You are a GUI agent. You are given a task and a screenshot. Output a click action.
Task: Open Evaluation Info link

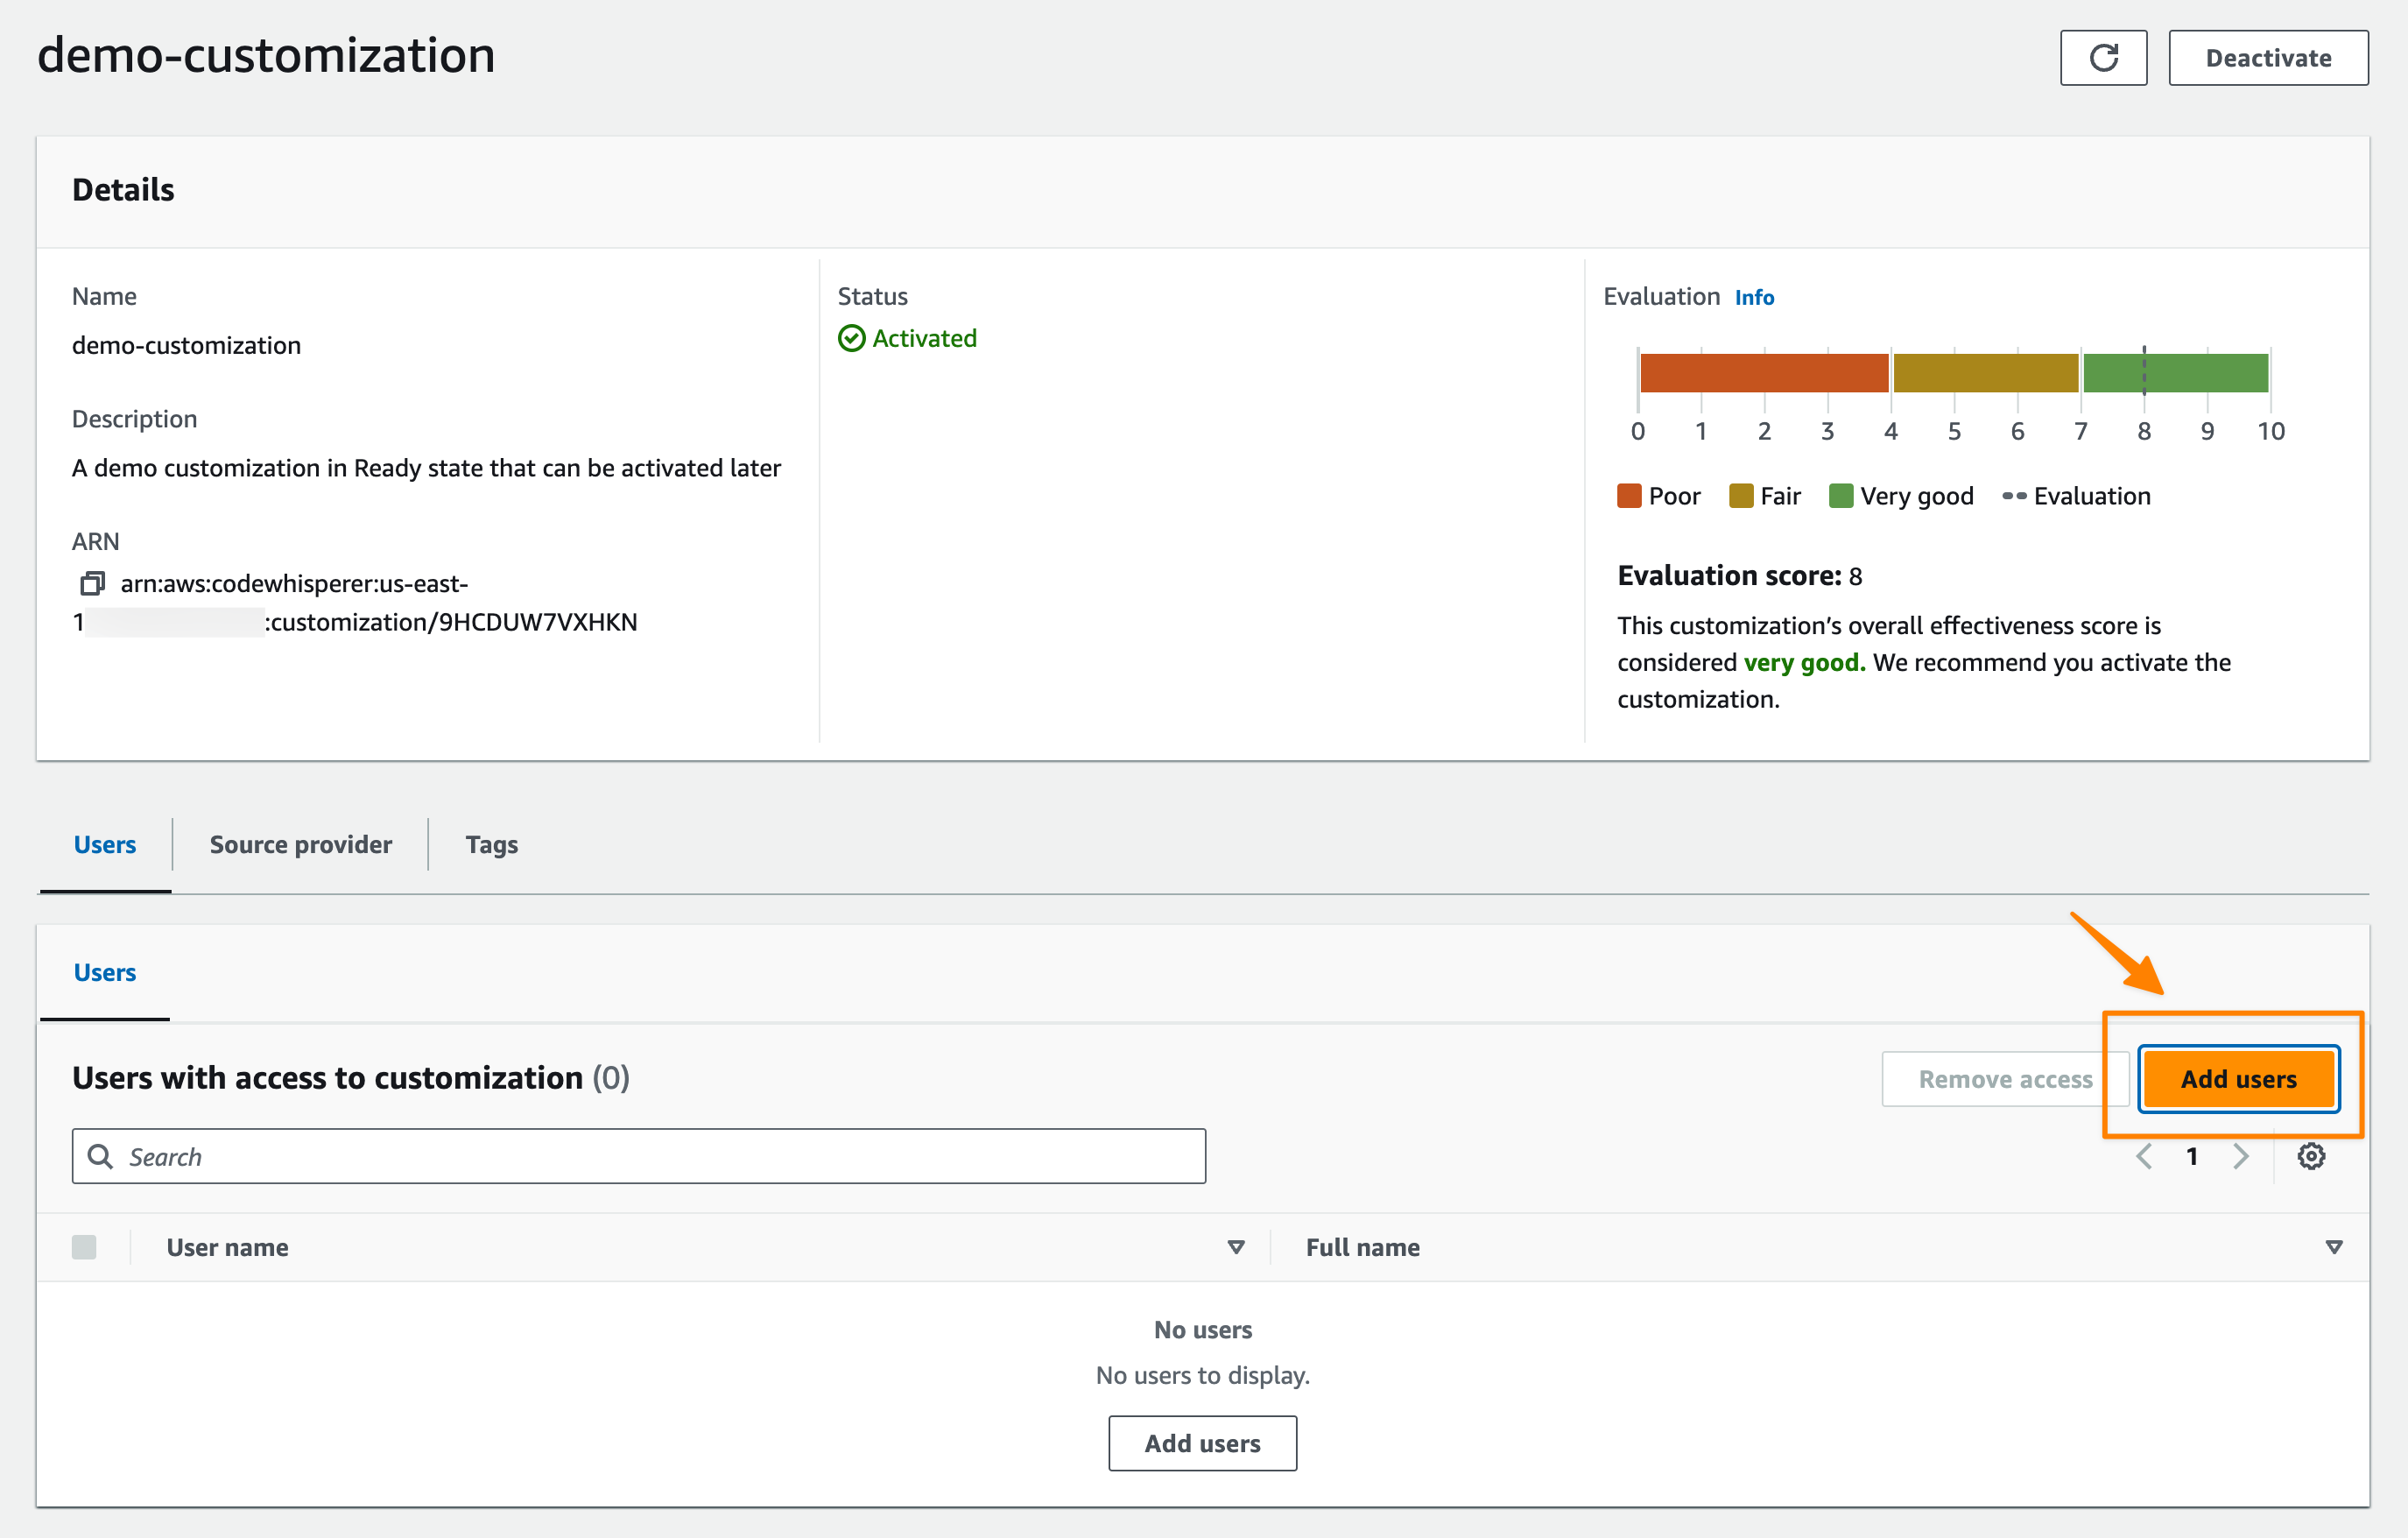(x=1754, y=297)
